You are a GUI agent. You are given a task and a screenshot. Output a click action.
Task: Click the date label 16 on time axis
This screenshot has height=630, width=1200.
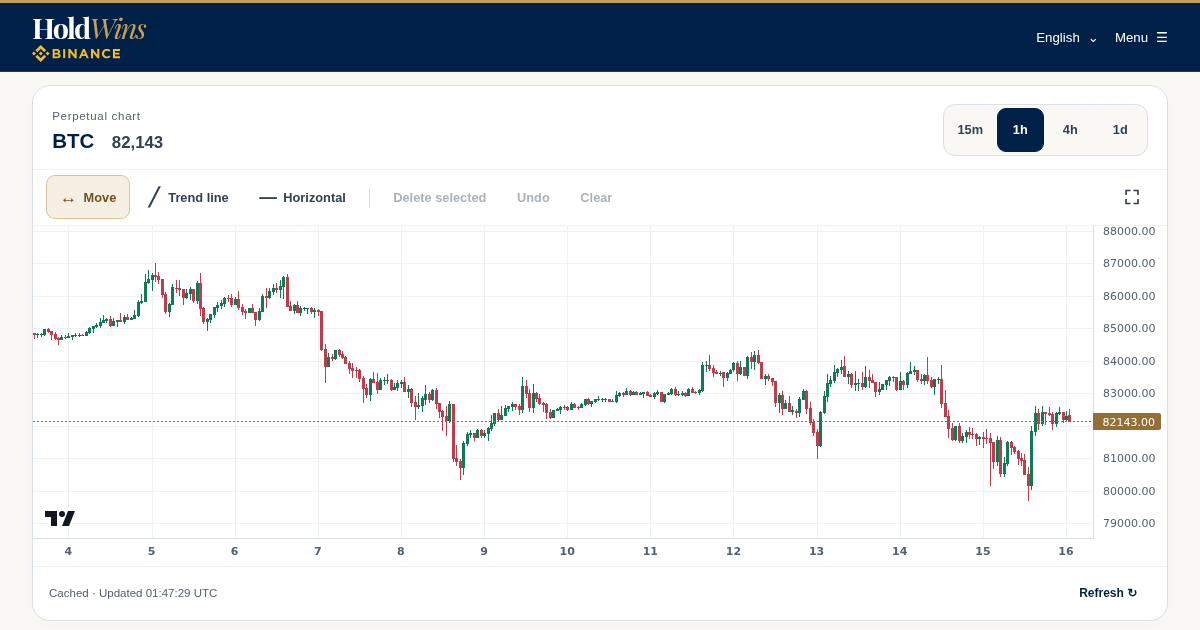point(1066,551)
